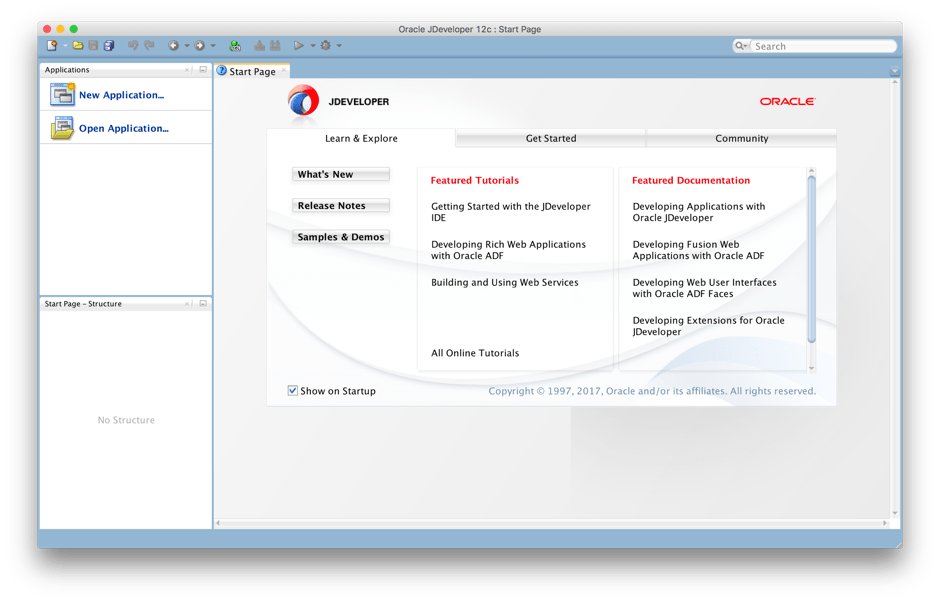Viewport: 940px width, 602px height.
Task: Click the Featured Documentation scrollbar thumb
Action: 812,259
